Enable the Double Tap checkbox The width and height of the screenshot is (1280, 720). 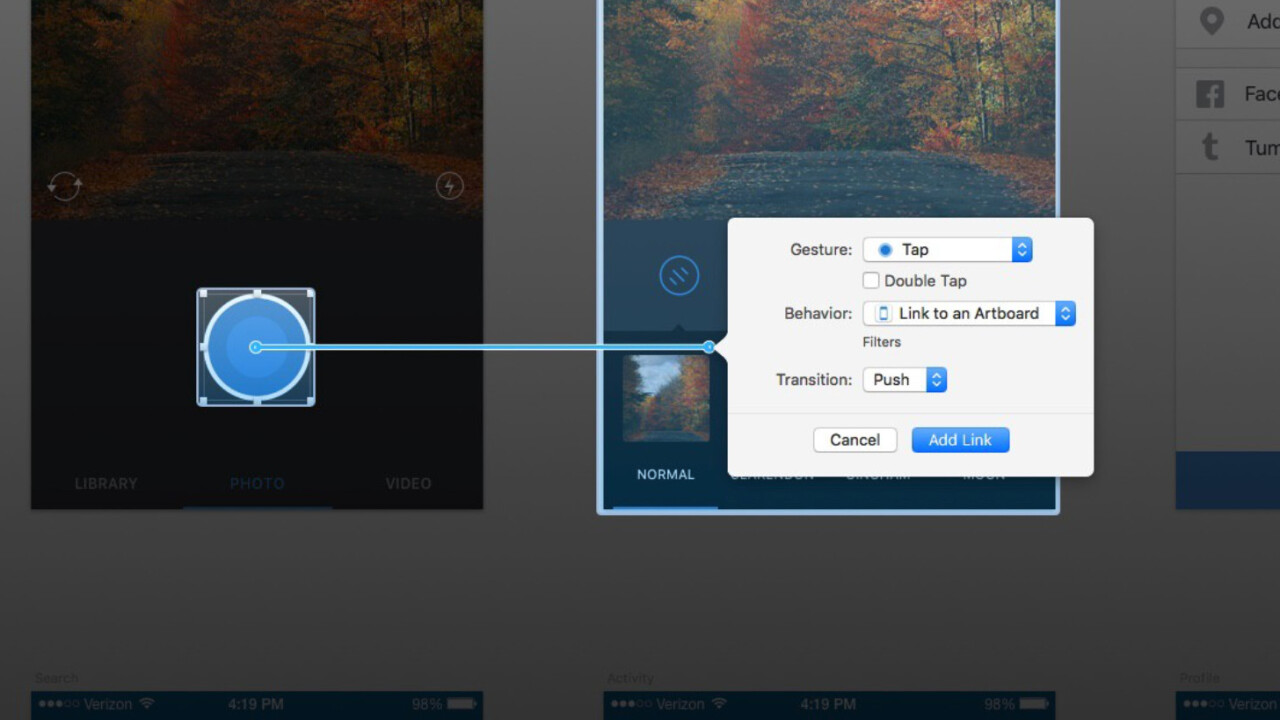click(871, 281)
